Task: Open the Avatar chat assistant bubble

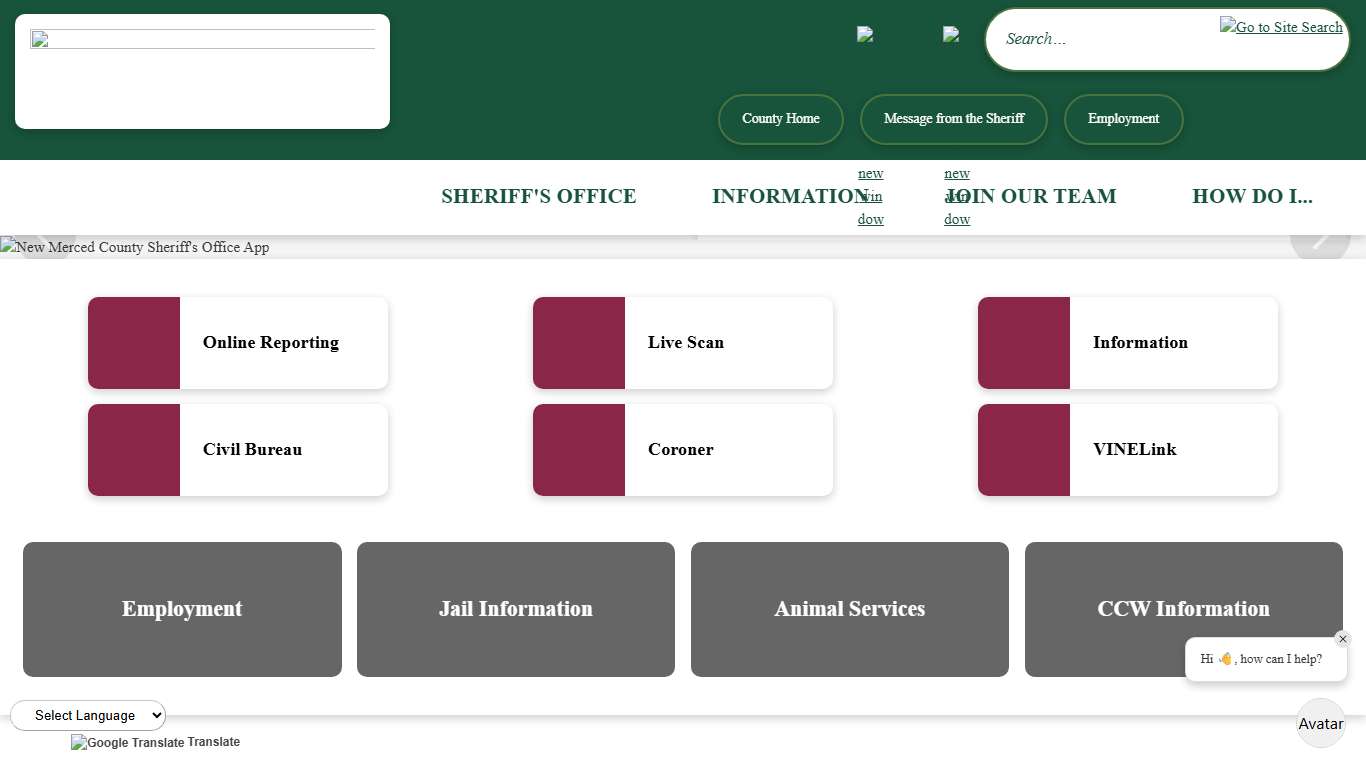Action: tap(1320, 723)
